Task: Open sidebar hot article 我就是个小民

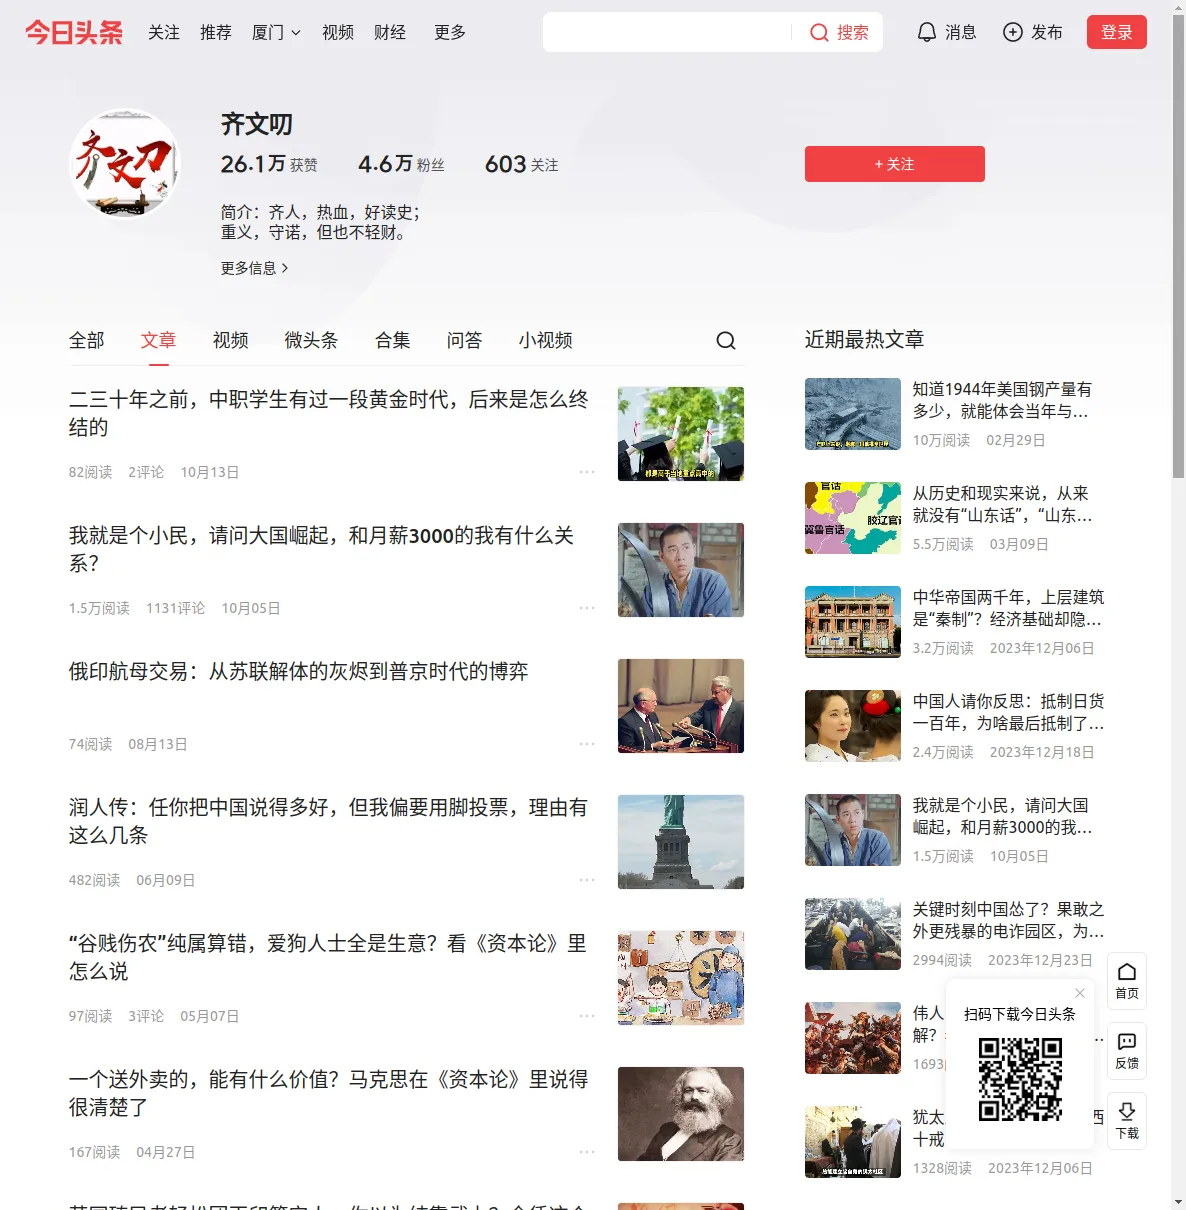Action: tap(1002, 816)
